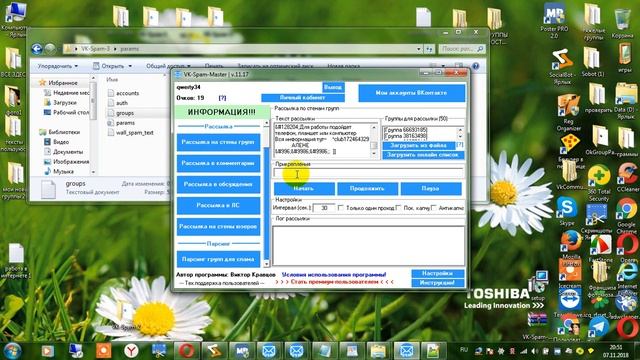Select Рассылка на стены групп
The image size is (640, 360).
tap(218, 142)
